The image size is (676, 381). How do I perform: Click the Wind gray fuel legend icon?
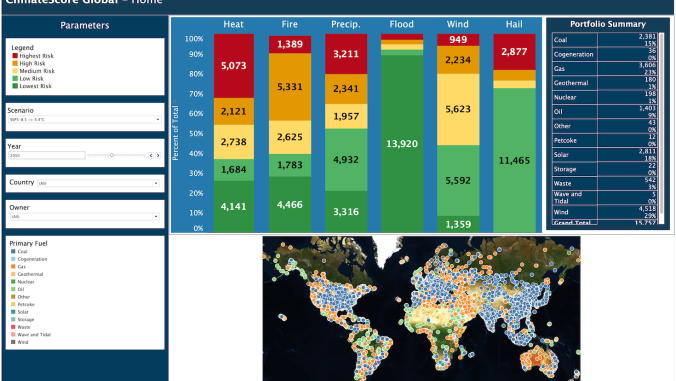coord(13,342)
